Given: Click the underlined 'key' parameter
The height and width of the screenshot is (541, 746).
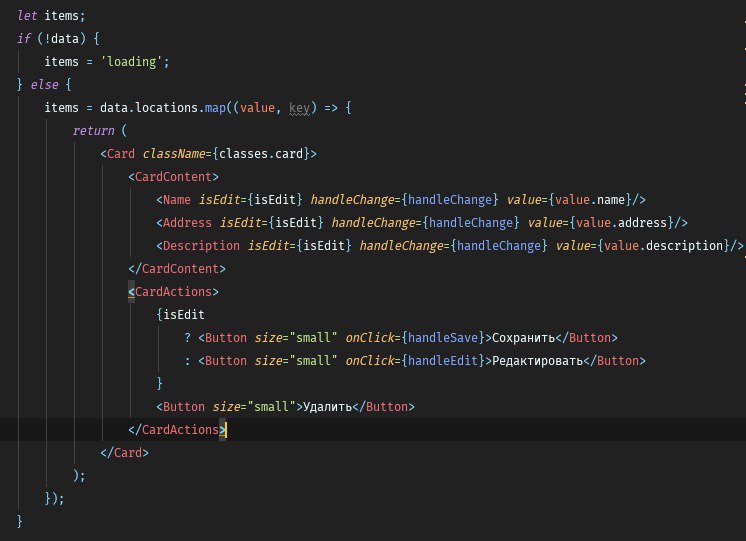Looking at the screenshot, I should pos(299,108).
